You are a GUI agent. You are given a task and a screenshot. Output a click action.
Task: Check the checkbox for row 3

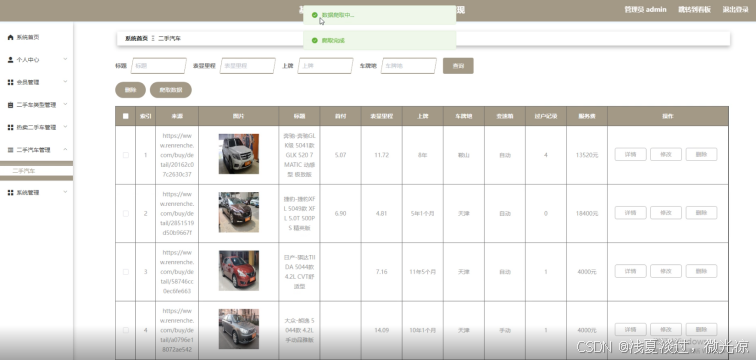click(x=126, y=272)
